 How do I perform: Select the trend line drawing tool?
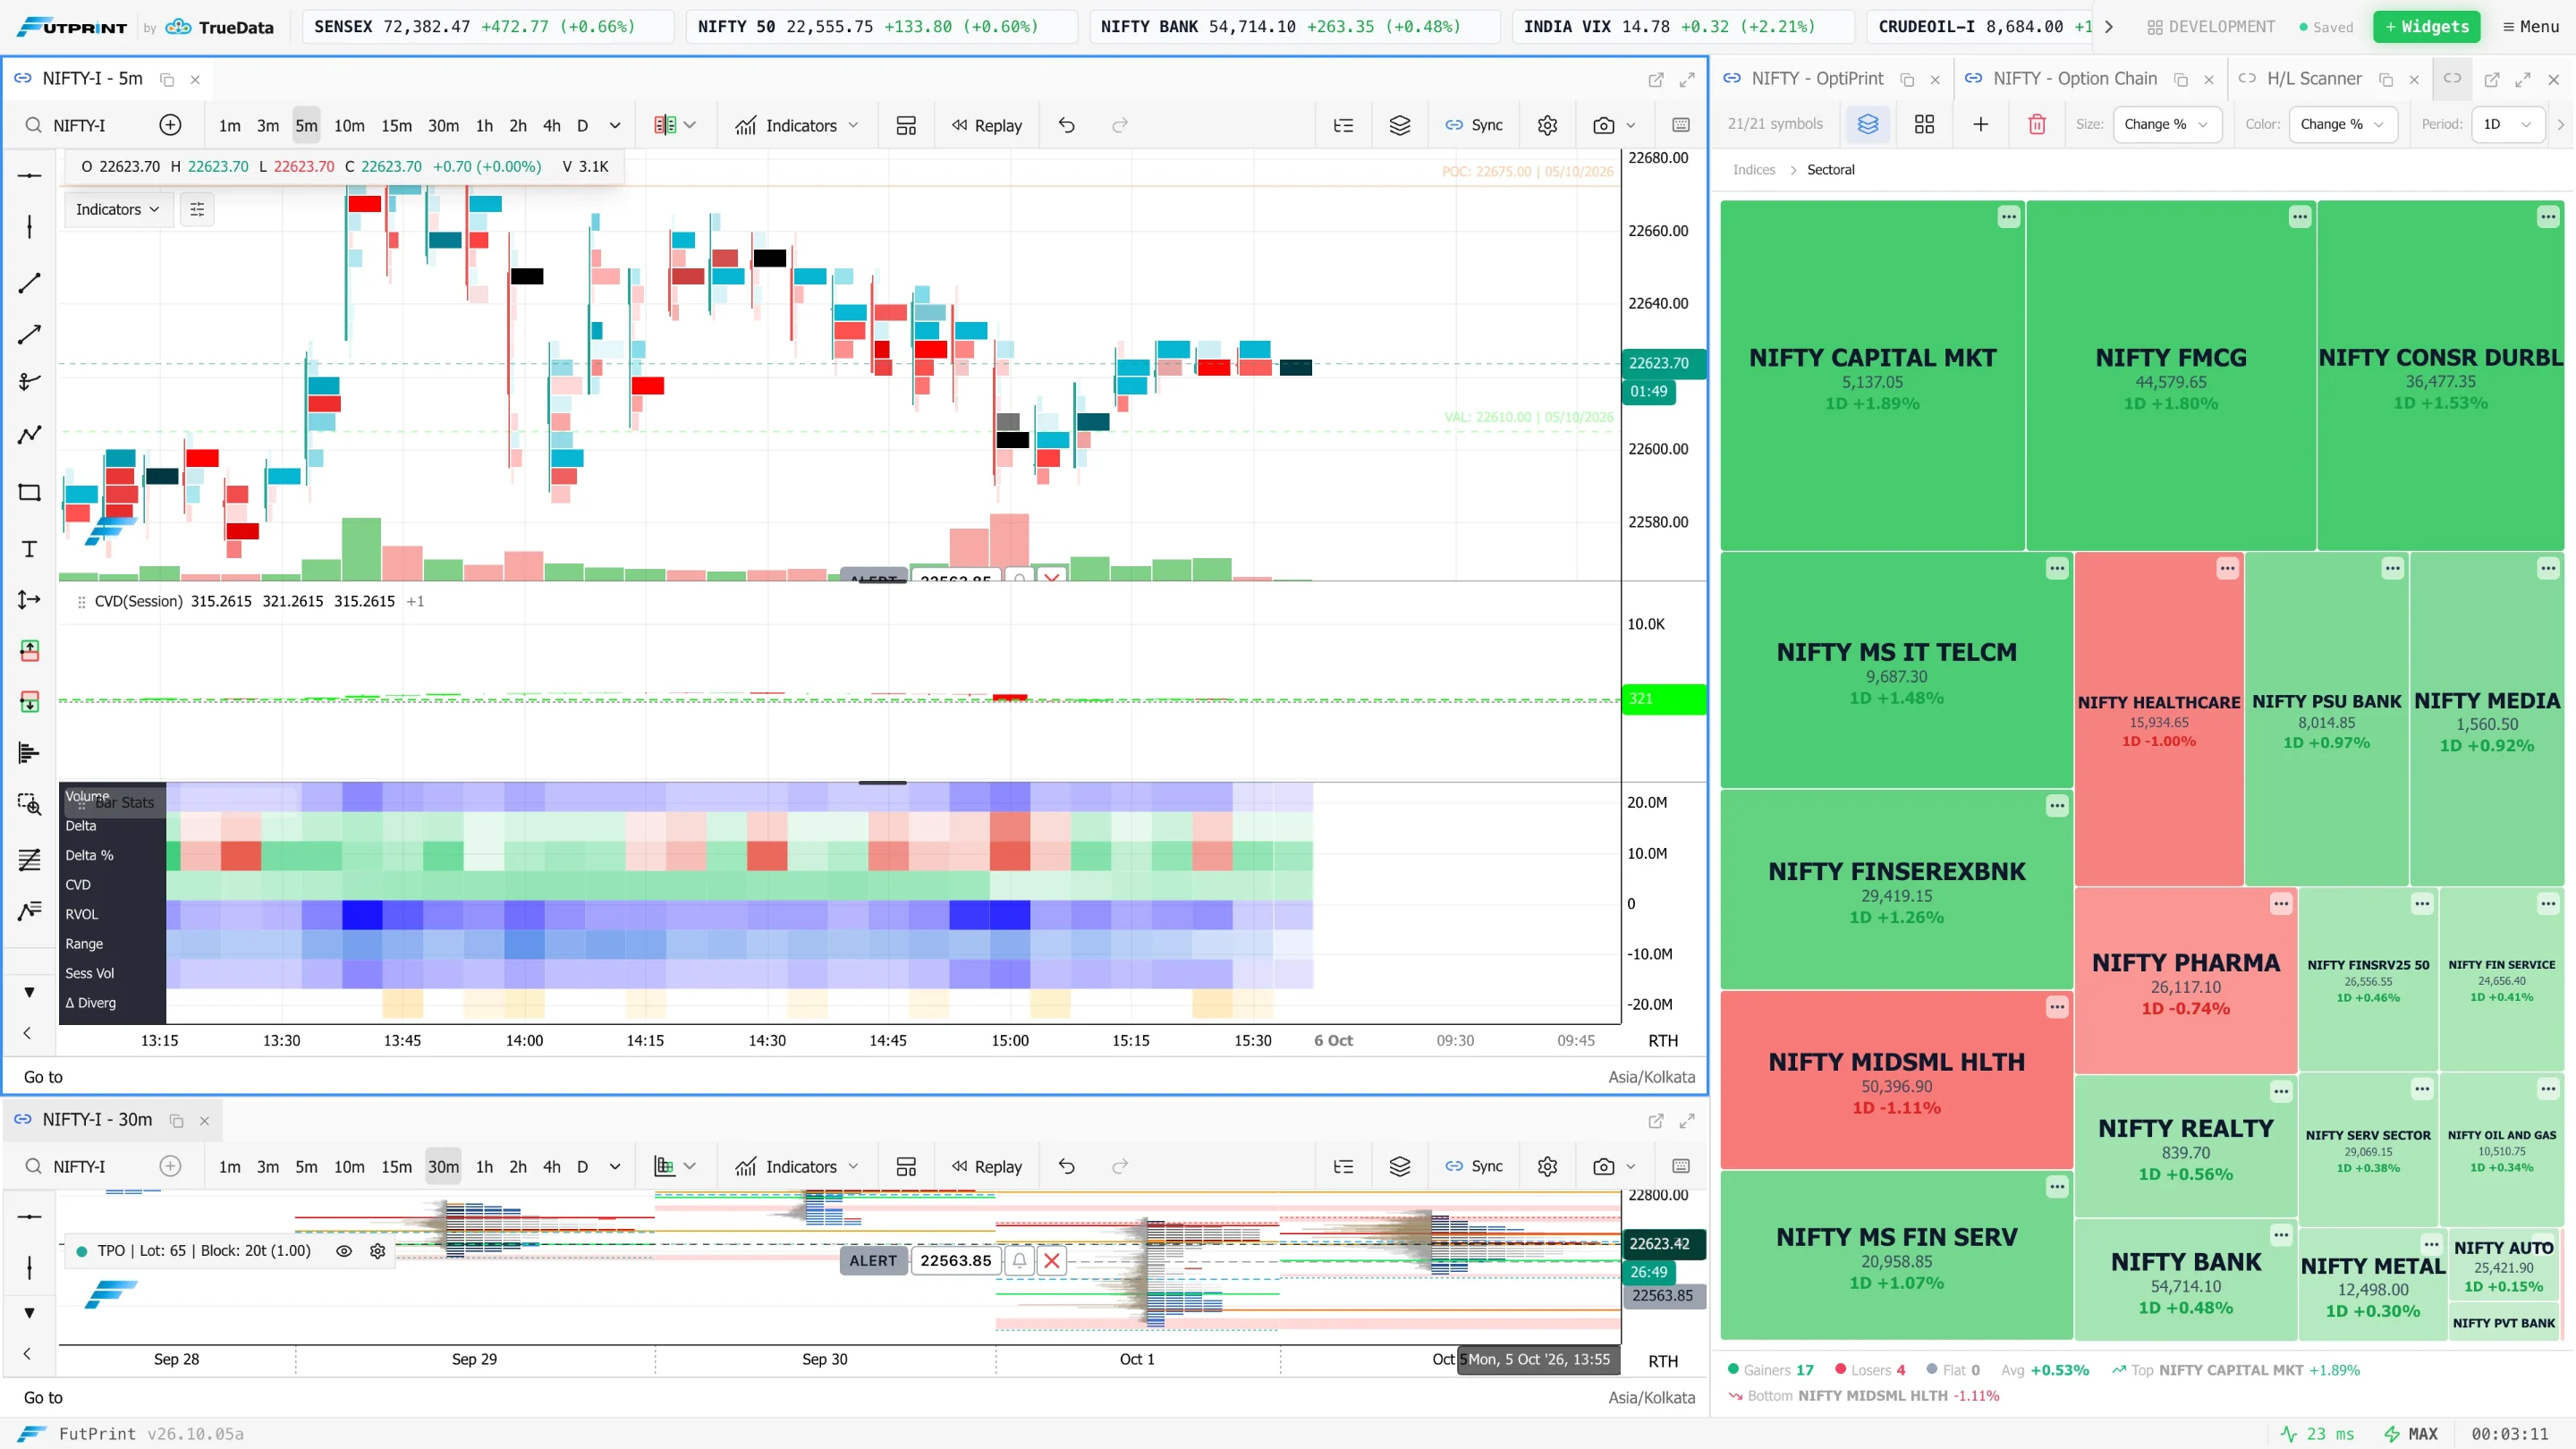coord(29,283)
